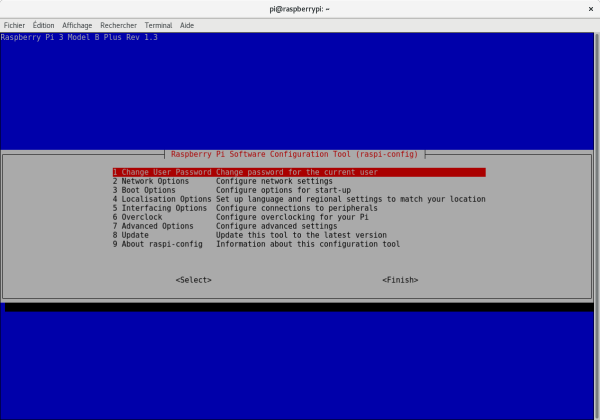Click 'Configure overclocking for your Pi' text
600x420 pixels.
pyautogui.click(x=292, y=217)
